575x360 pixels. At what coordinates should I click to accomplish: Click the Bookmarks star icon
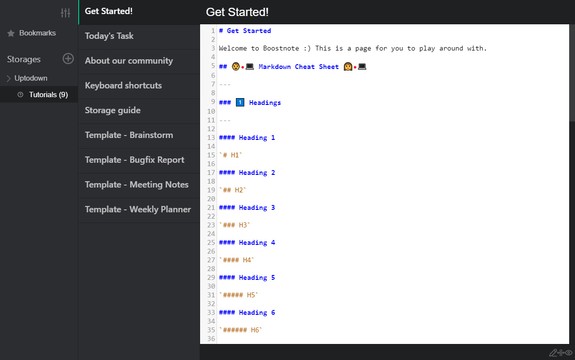pyautogui.click(x=11, y=33)
